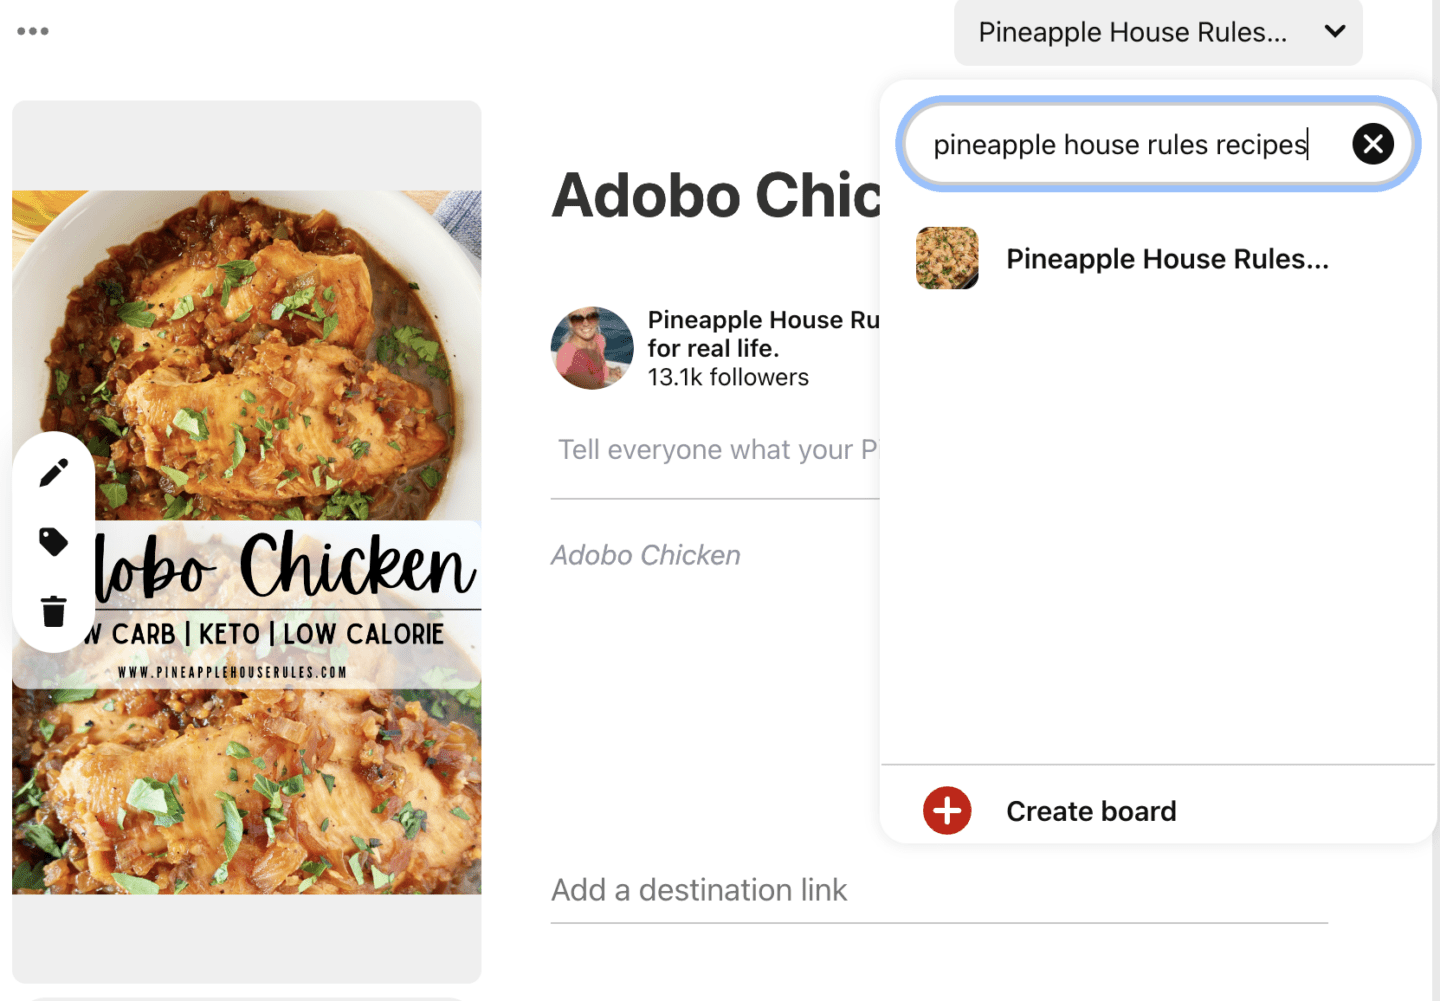Click the Pineapple House Rules profile avatar
This screenshot has height=1001, width=1440.
(592, 347)
